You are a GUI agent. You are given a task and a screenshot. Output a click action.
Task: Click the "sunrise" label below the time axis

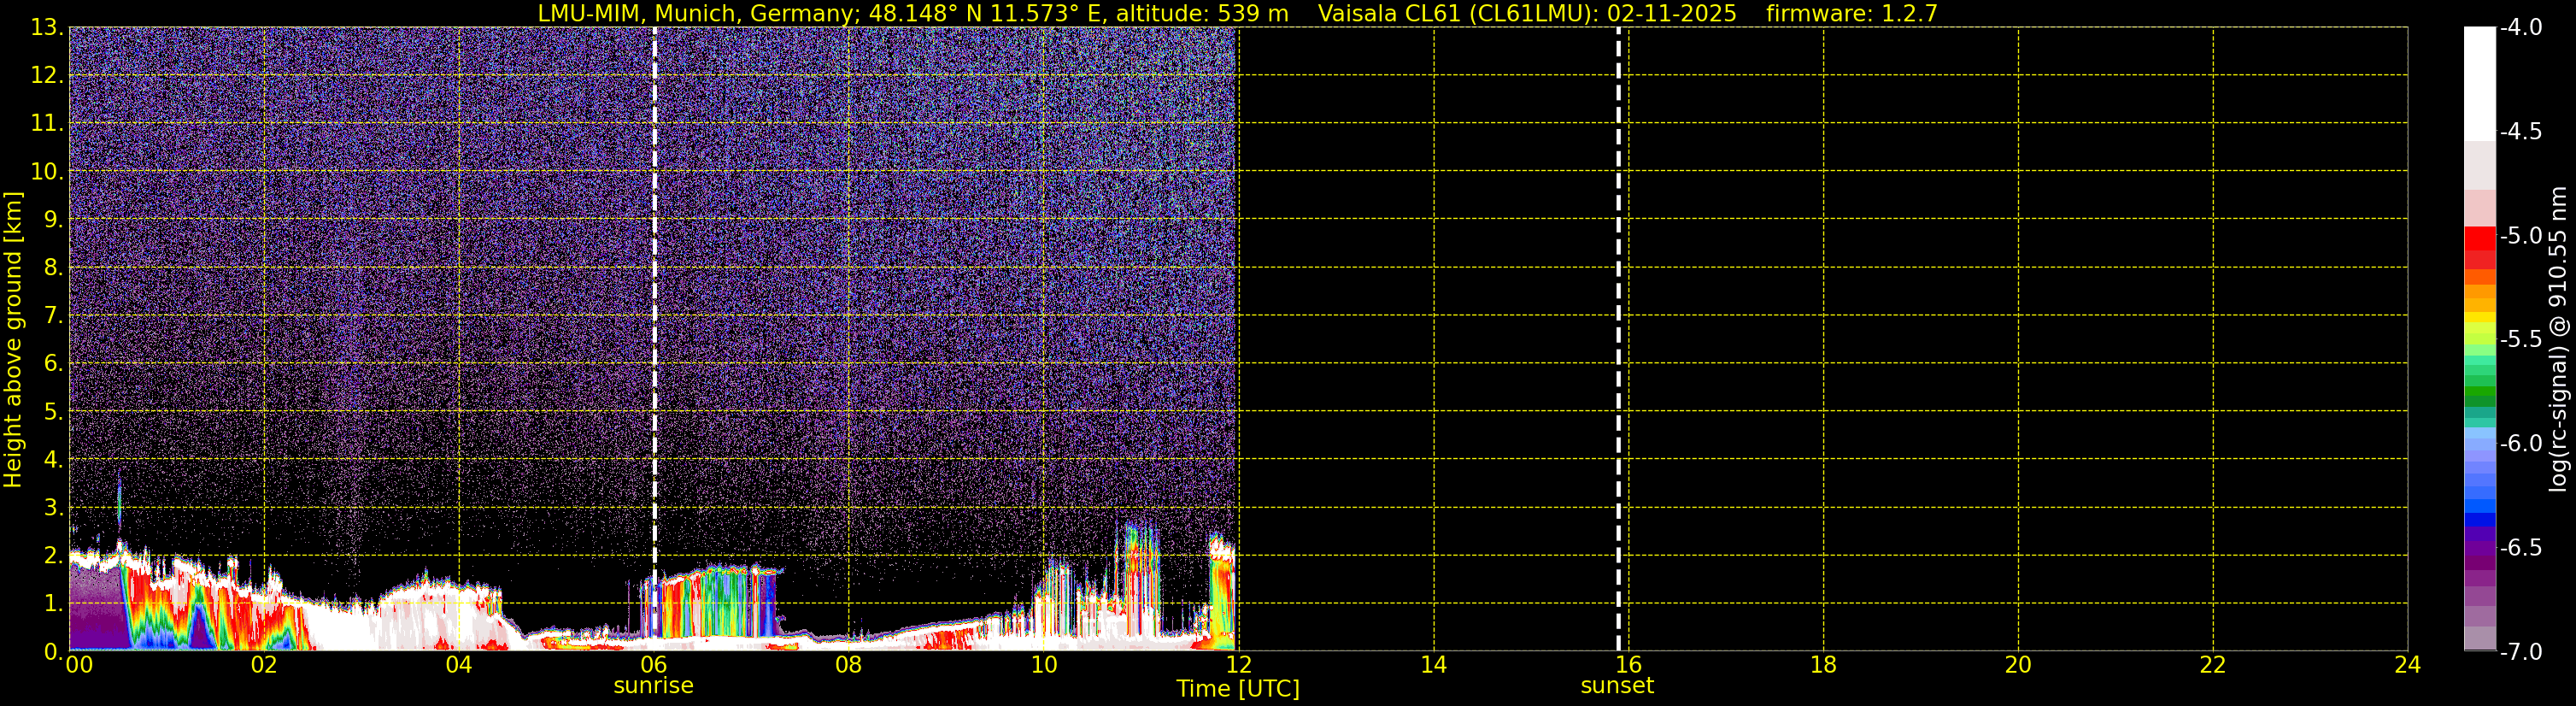(x=653, y=686)
